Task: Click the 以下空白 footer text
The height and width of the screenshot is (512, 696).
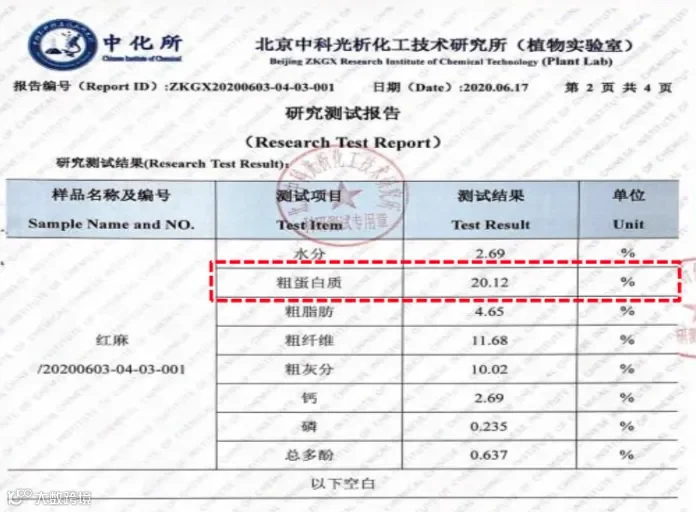Action: tap(343, 483)
